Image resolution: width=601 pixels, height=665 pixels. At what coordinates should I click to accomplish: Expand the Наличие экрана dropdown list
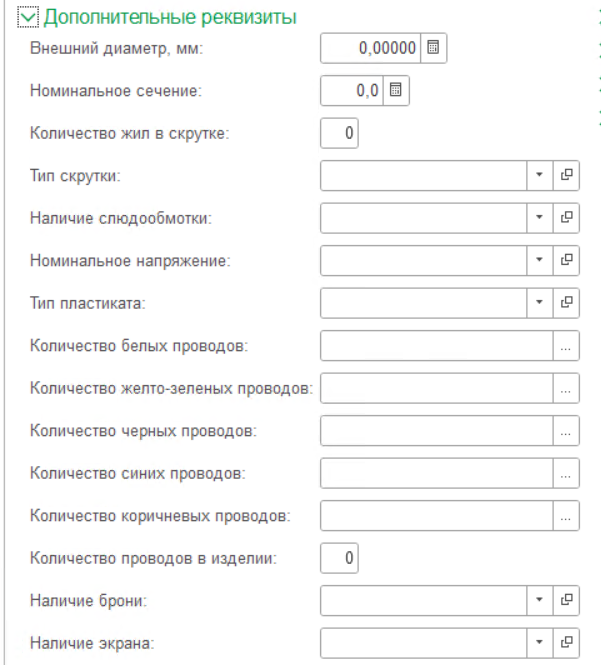pos(540,643)
